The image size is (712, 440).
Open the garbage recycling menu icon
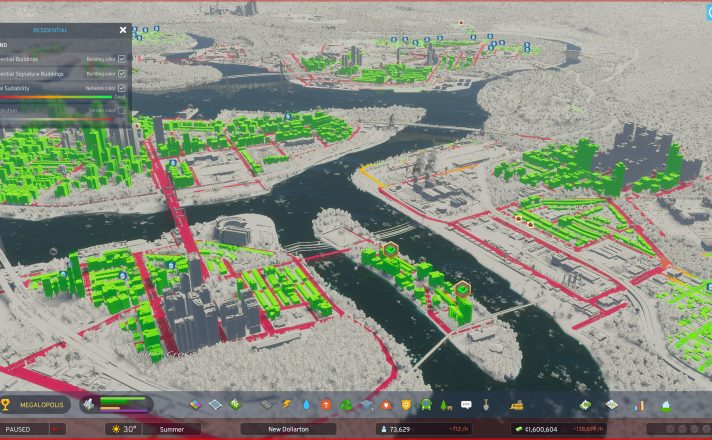tap(344, 405)
